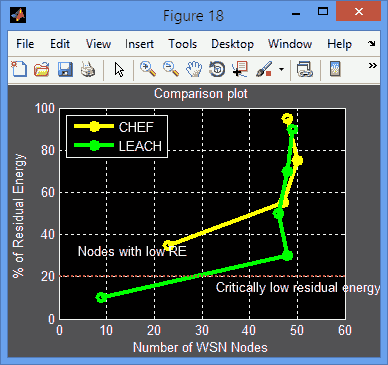Open the Window menu

[x=290, y=44]
